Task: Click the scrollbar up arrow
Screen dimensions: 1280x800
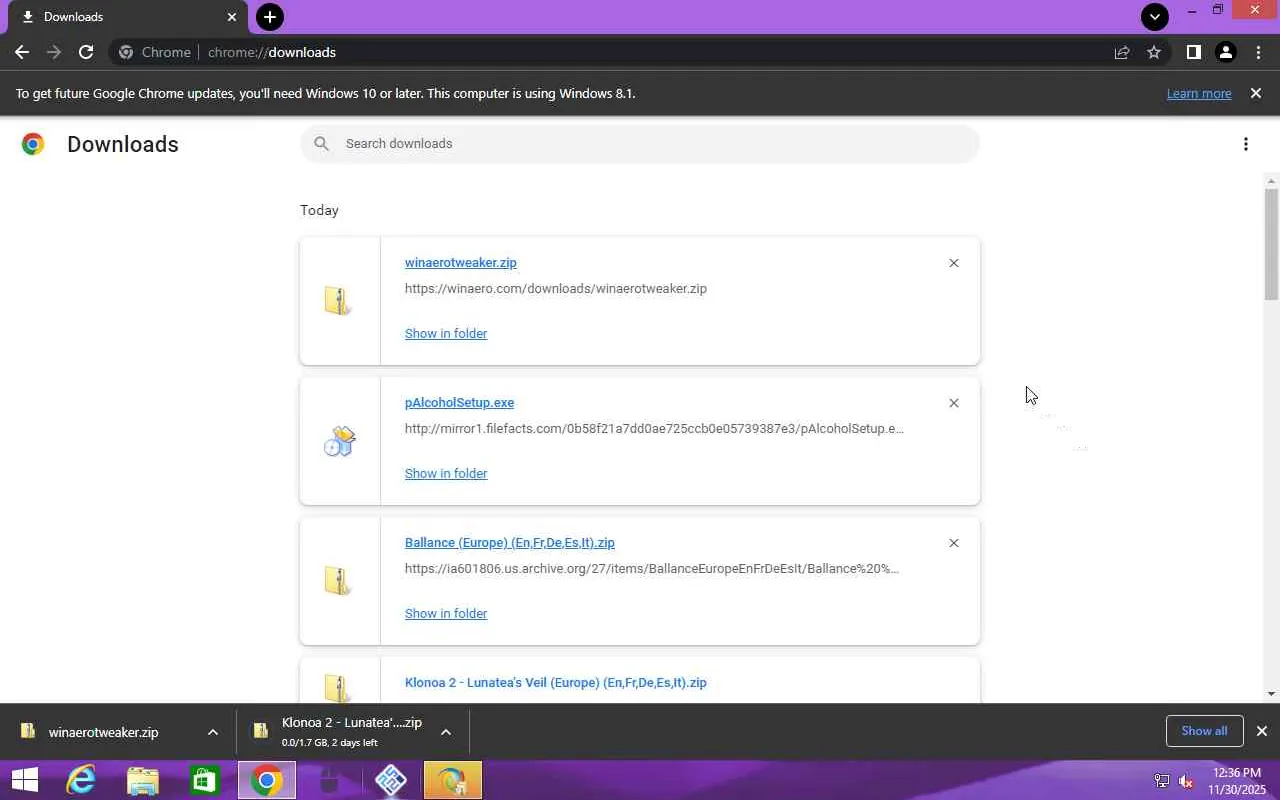Action: (x=1271, y=181)
